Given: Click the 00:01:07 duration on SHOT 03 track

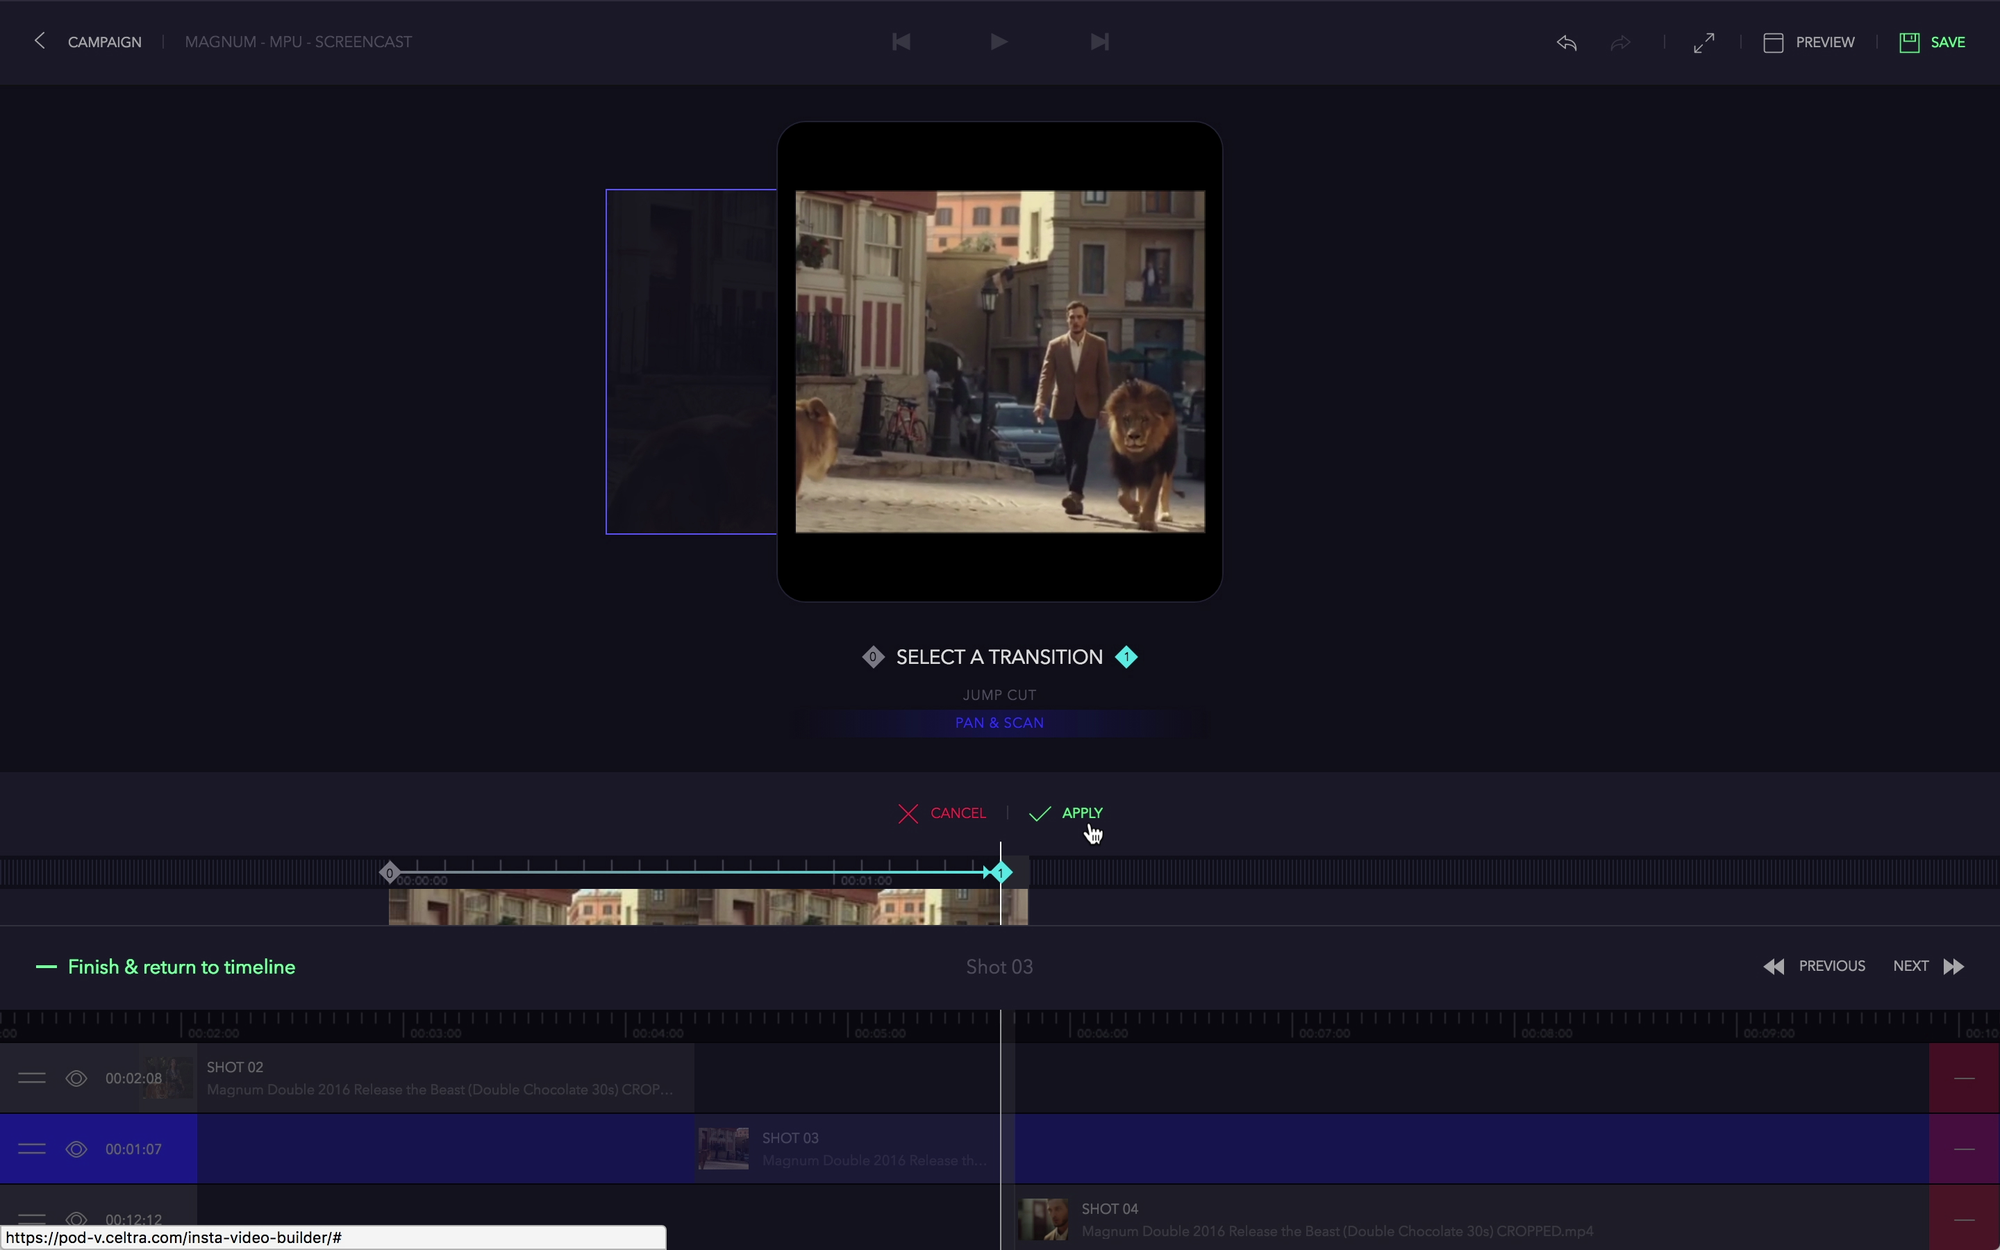Looking at the screenshot, I should point(133,1149).
